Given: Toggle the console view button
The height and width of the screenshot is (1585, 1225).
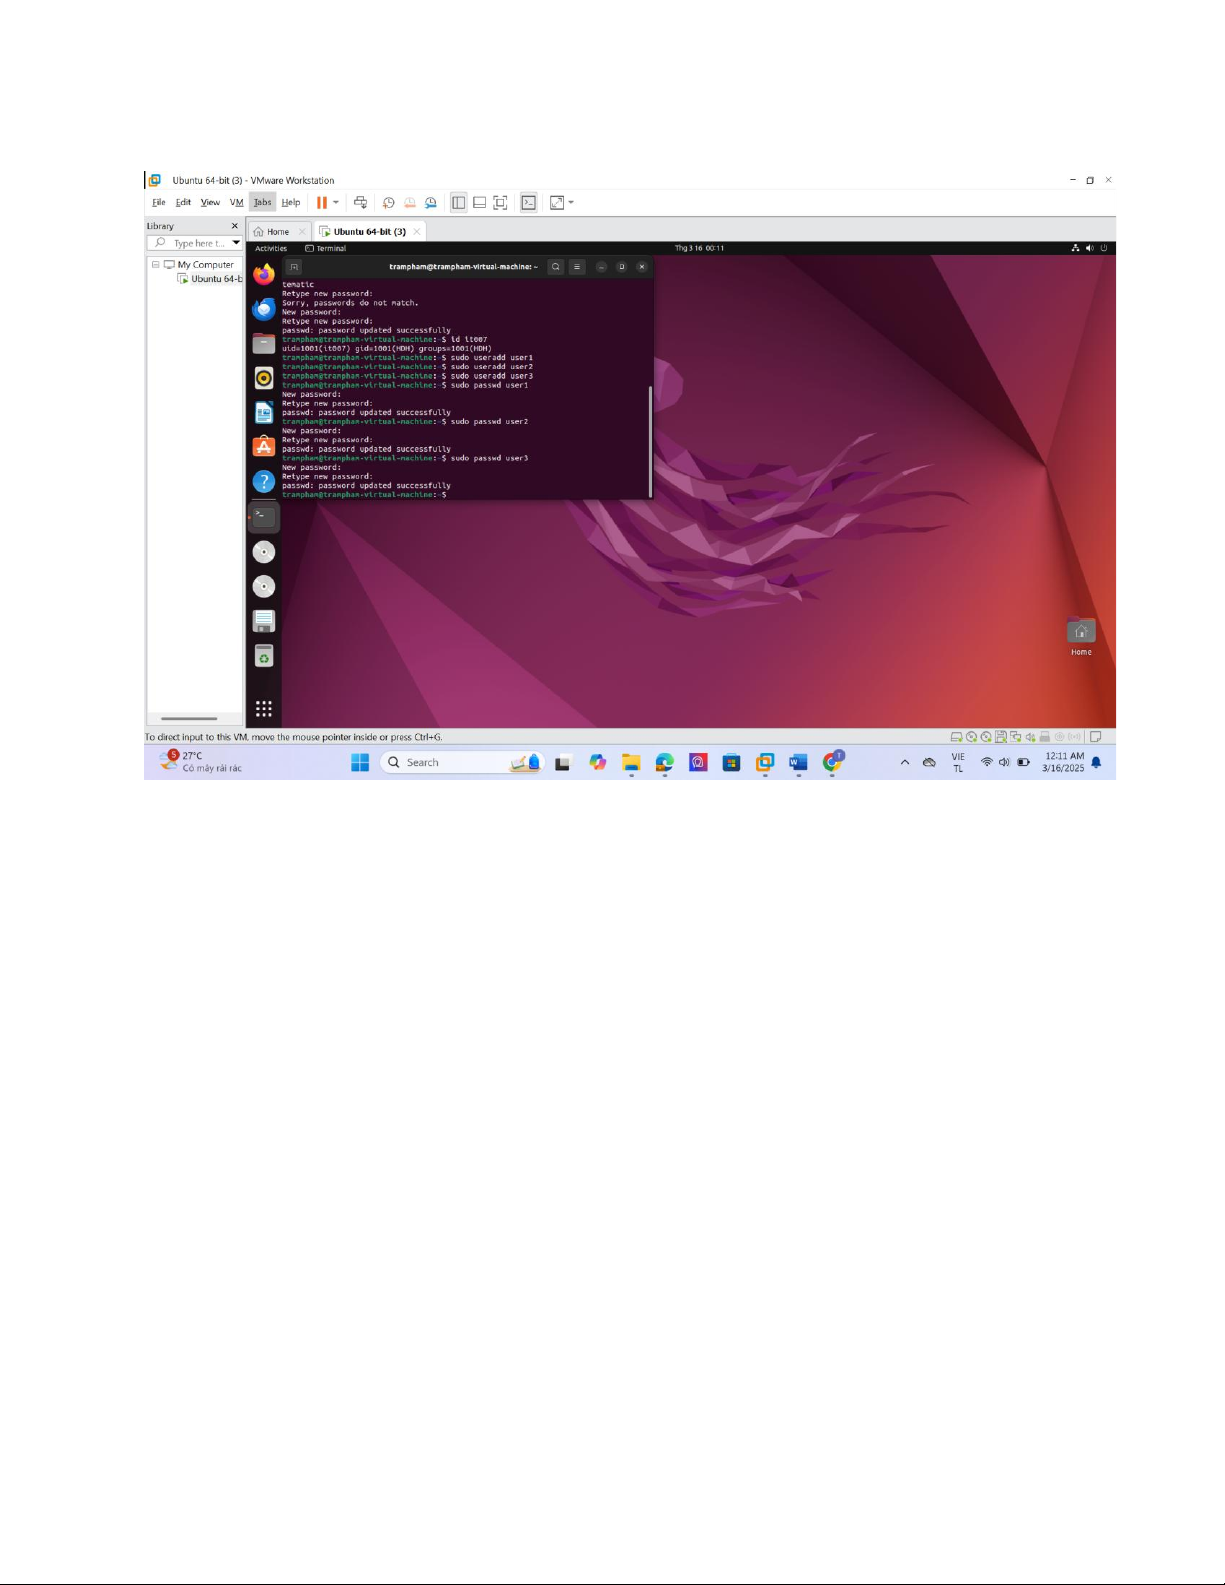Looking at the screenshot, I should (529, 203).
